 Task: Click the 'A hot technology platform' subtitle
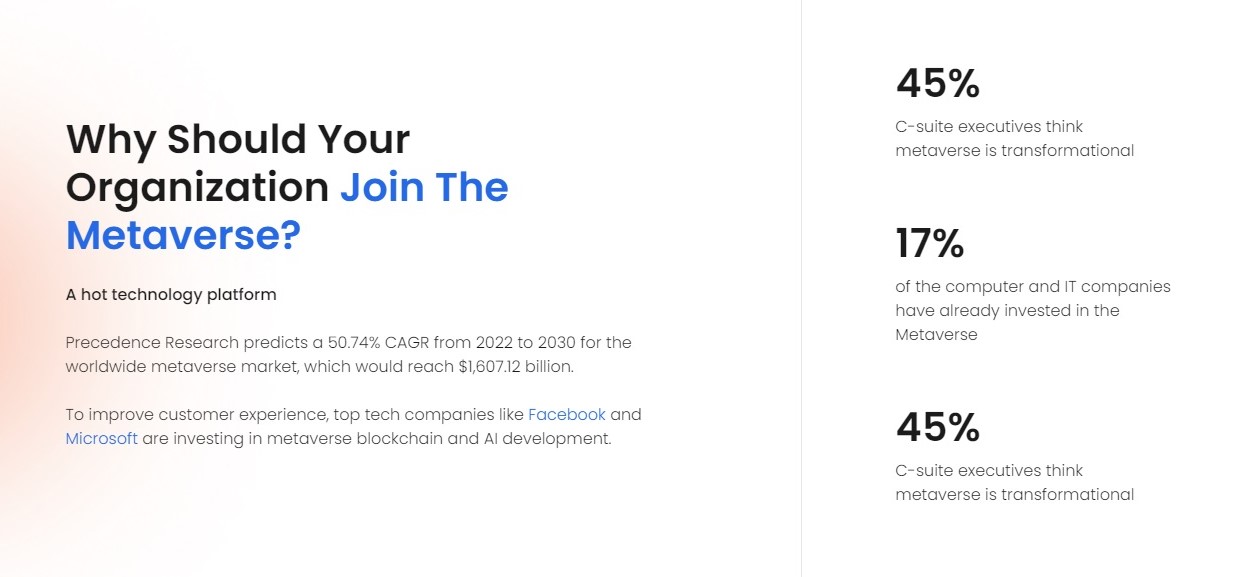[x=171, y=295]
